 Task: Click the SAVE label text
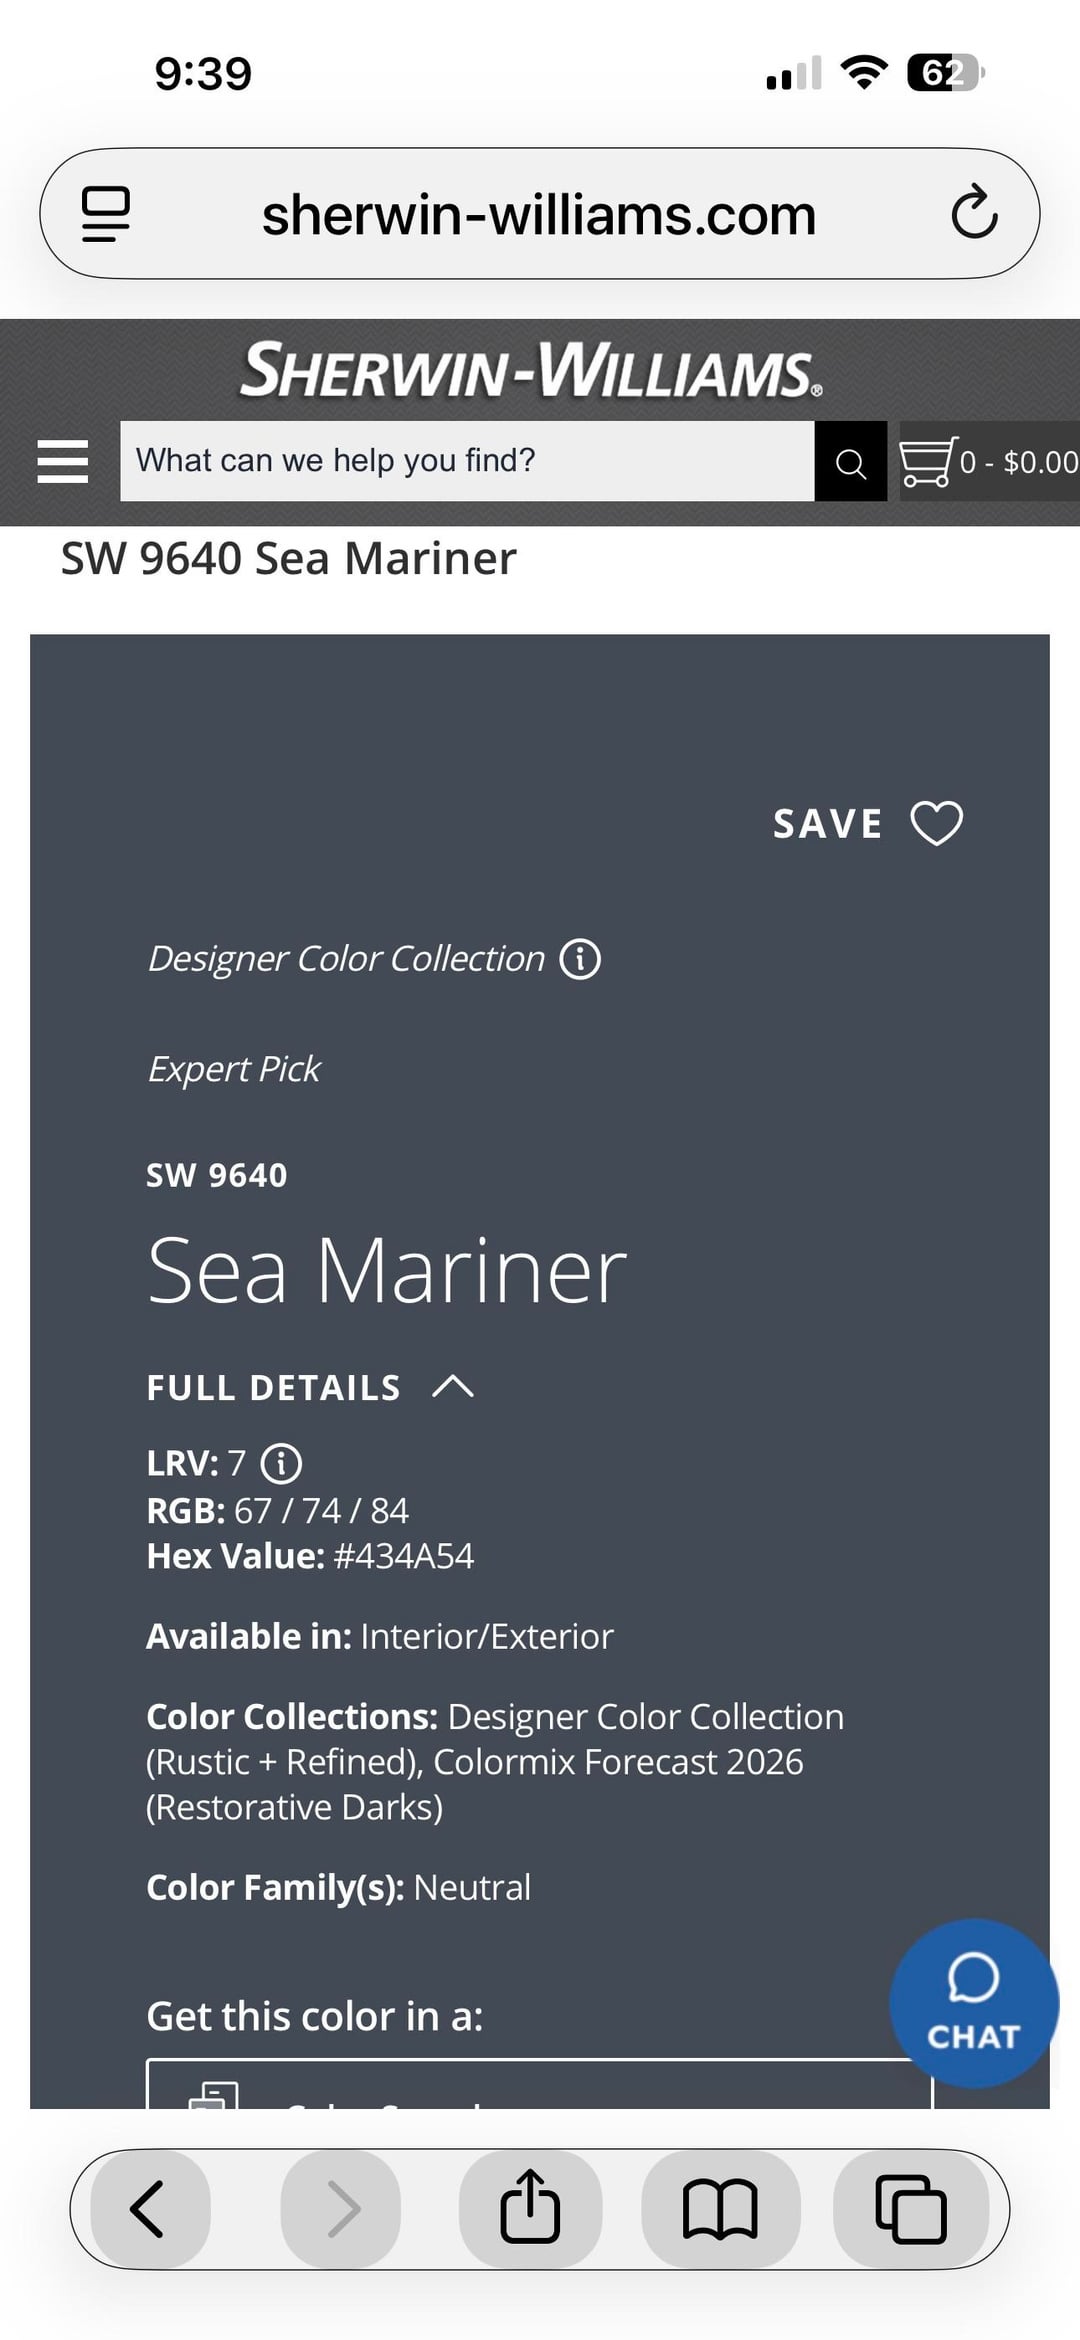pyautogui.click(x=827, y=824)
